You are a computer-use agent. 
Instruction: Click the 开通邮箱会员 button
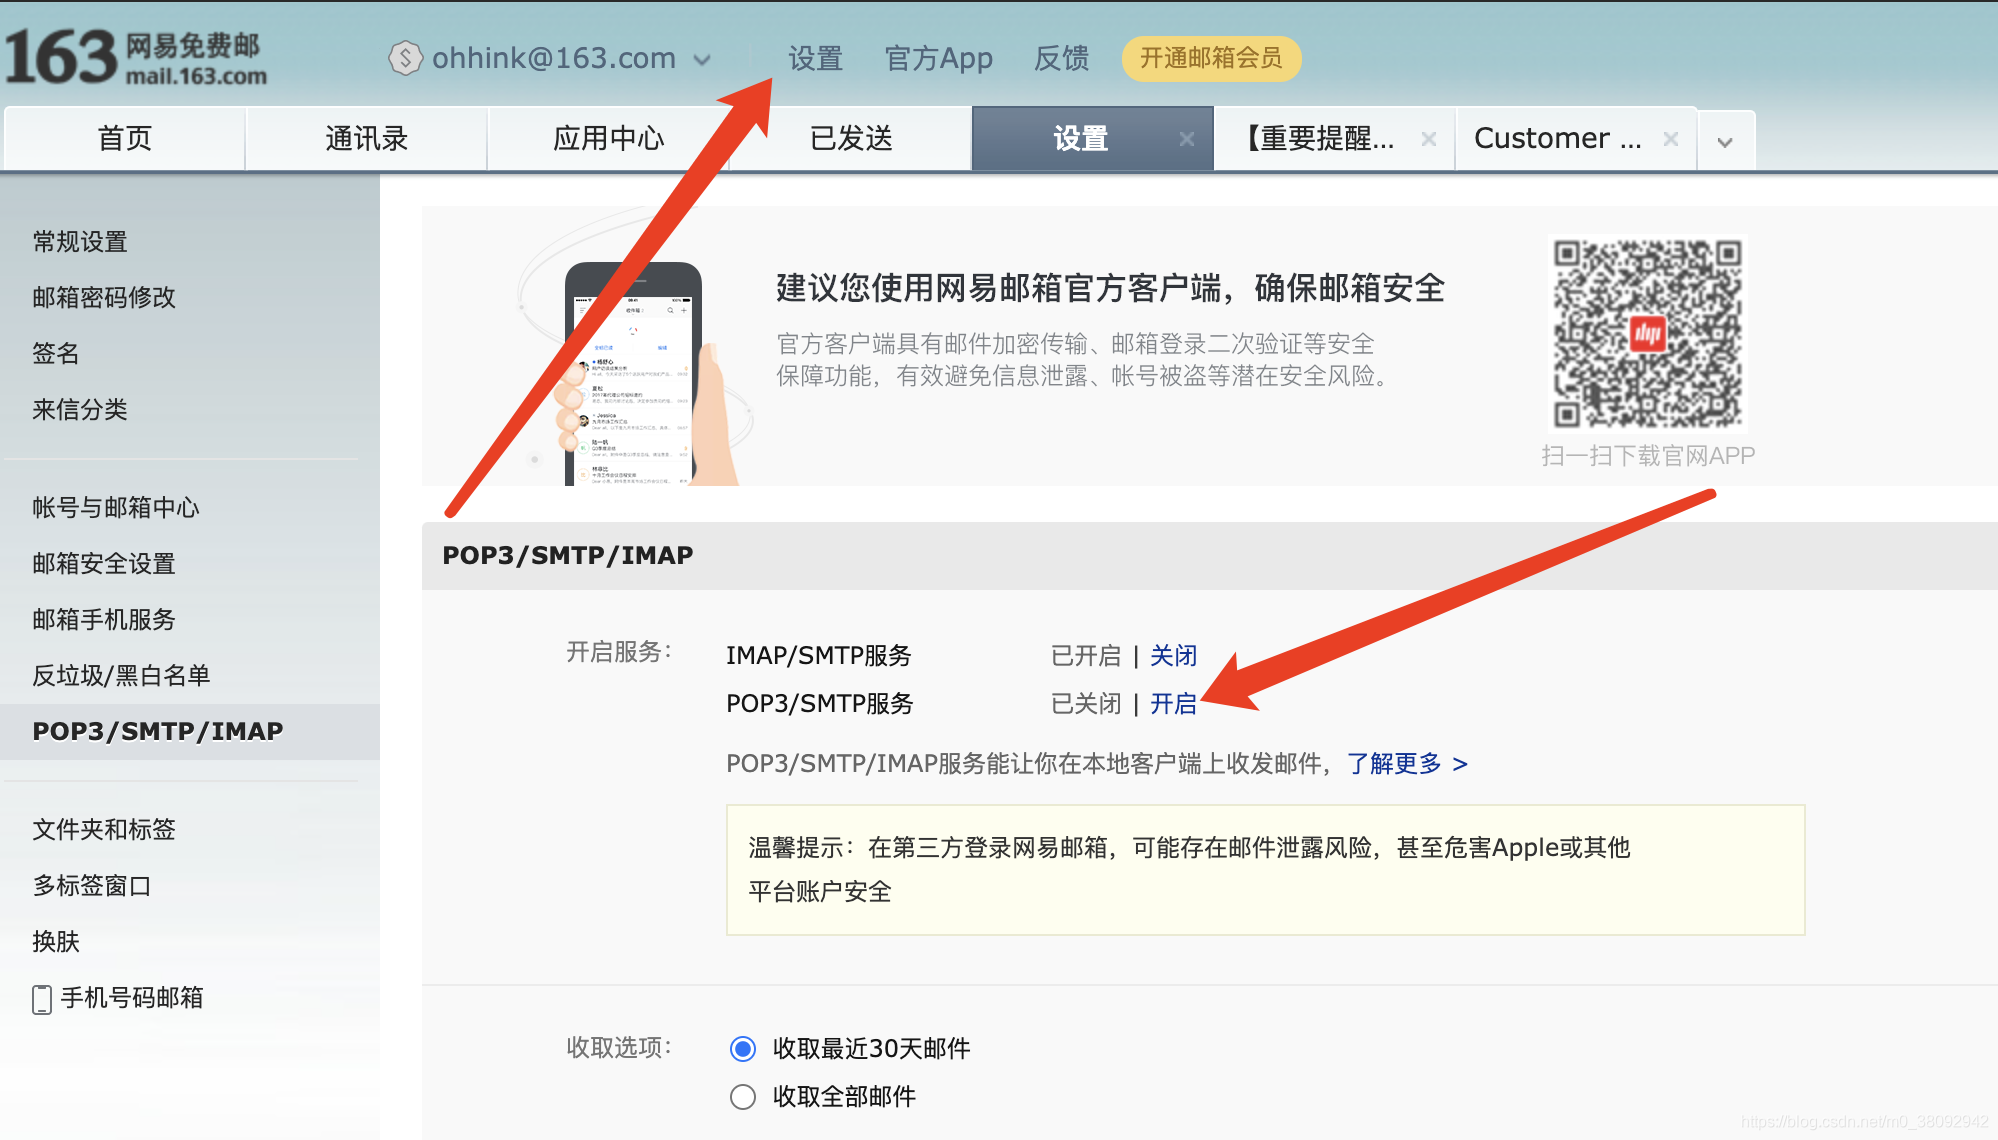coord(1210,58)
